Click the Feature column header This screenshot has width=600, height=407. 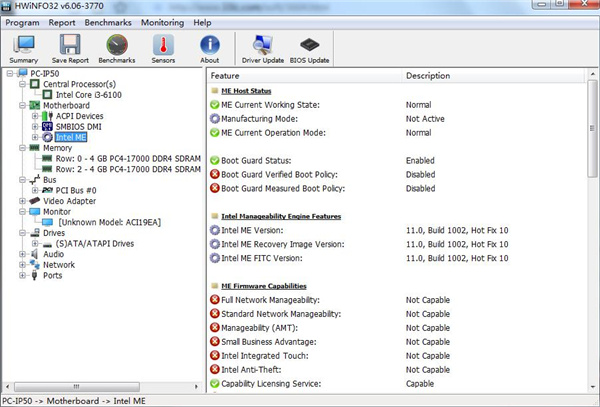click(x=225, y=75)
